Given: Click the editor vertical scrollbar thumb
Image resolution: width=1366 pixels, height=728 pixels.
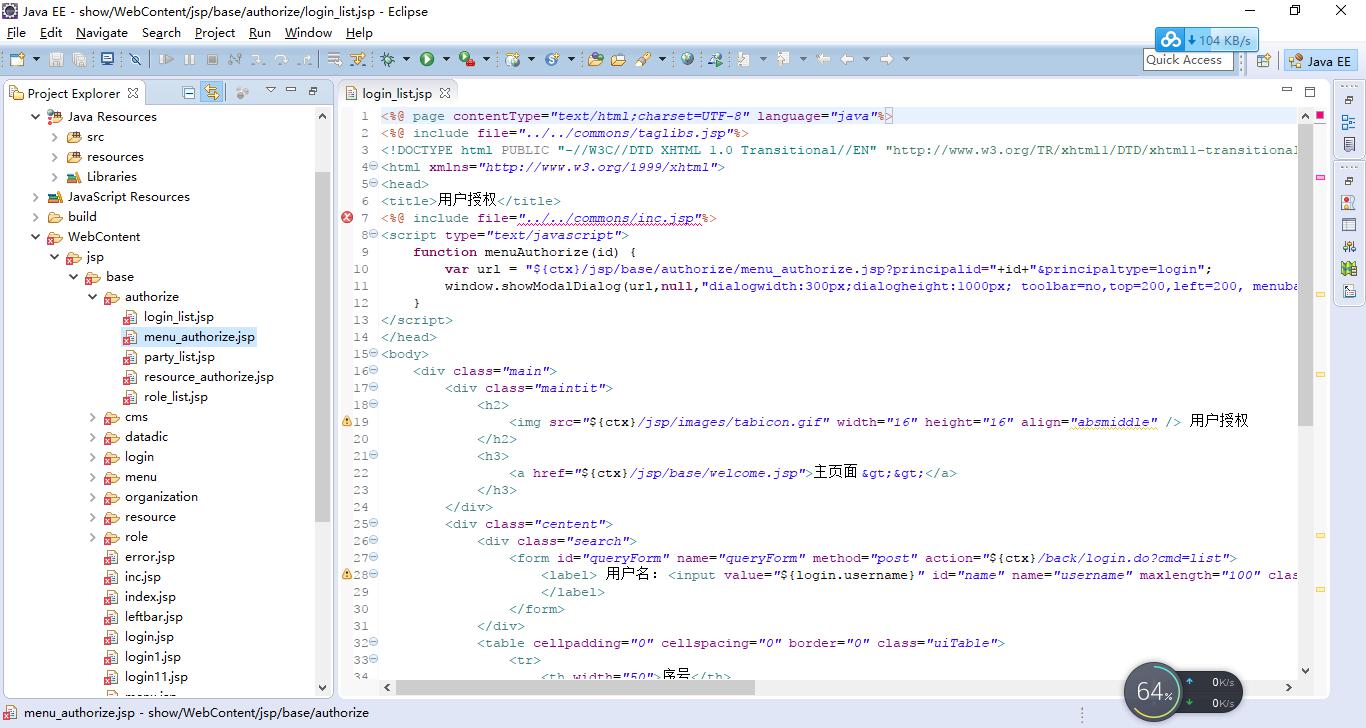Looking at the screenshot, I should click(1305, 273).
